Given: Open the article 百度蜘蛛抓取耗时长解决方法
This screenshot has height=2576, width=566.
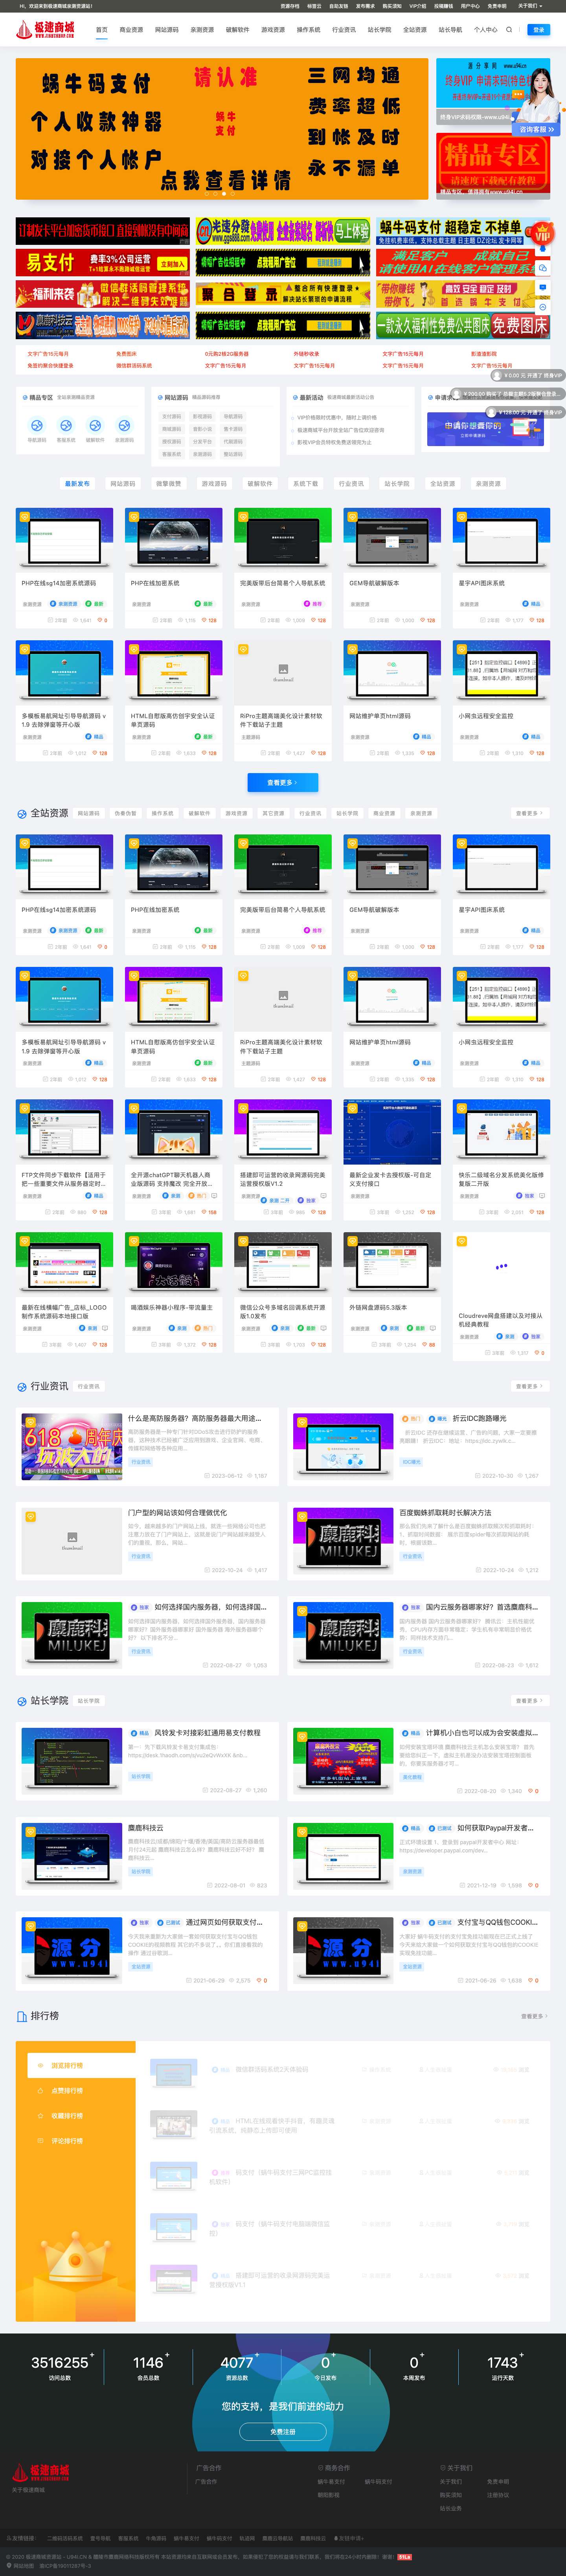Looking at the screenshot, I should point(445,1512).
